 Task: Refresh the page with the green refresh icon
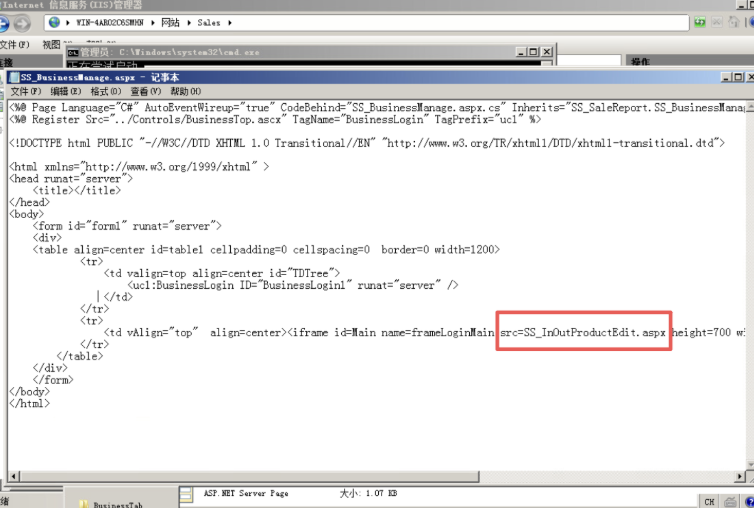(700, 22)
